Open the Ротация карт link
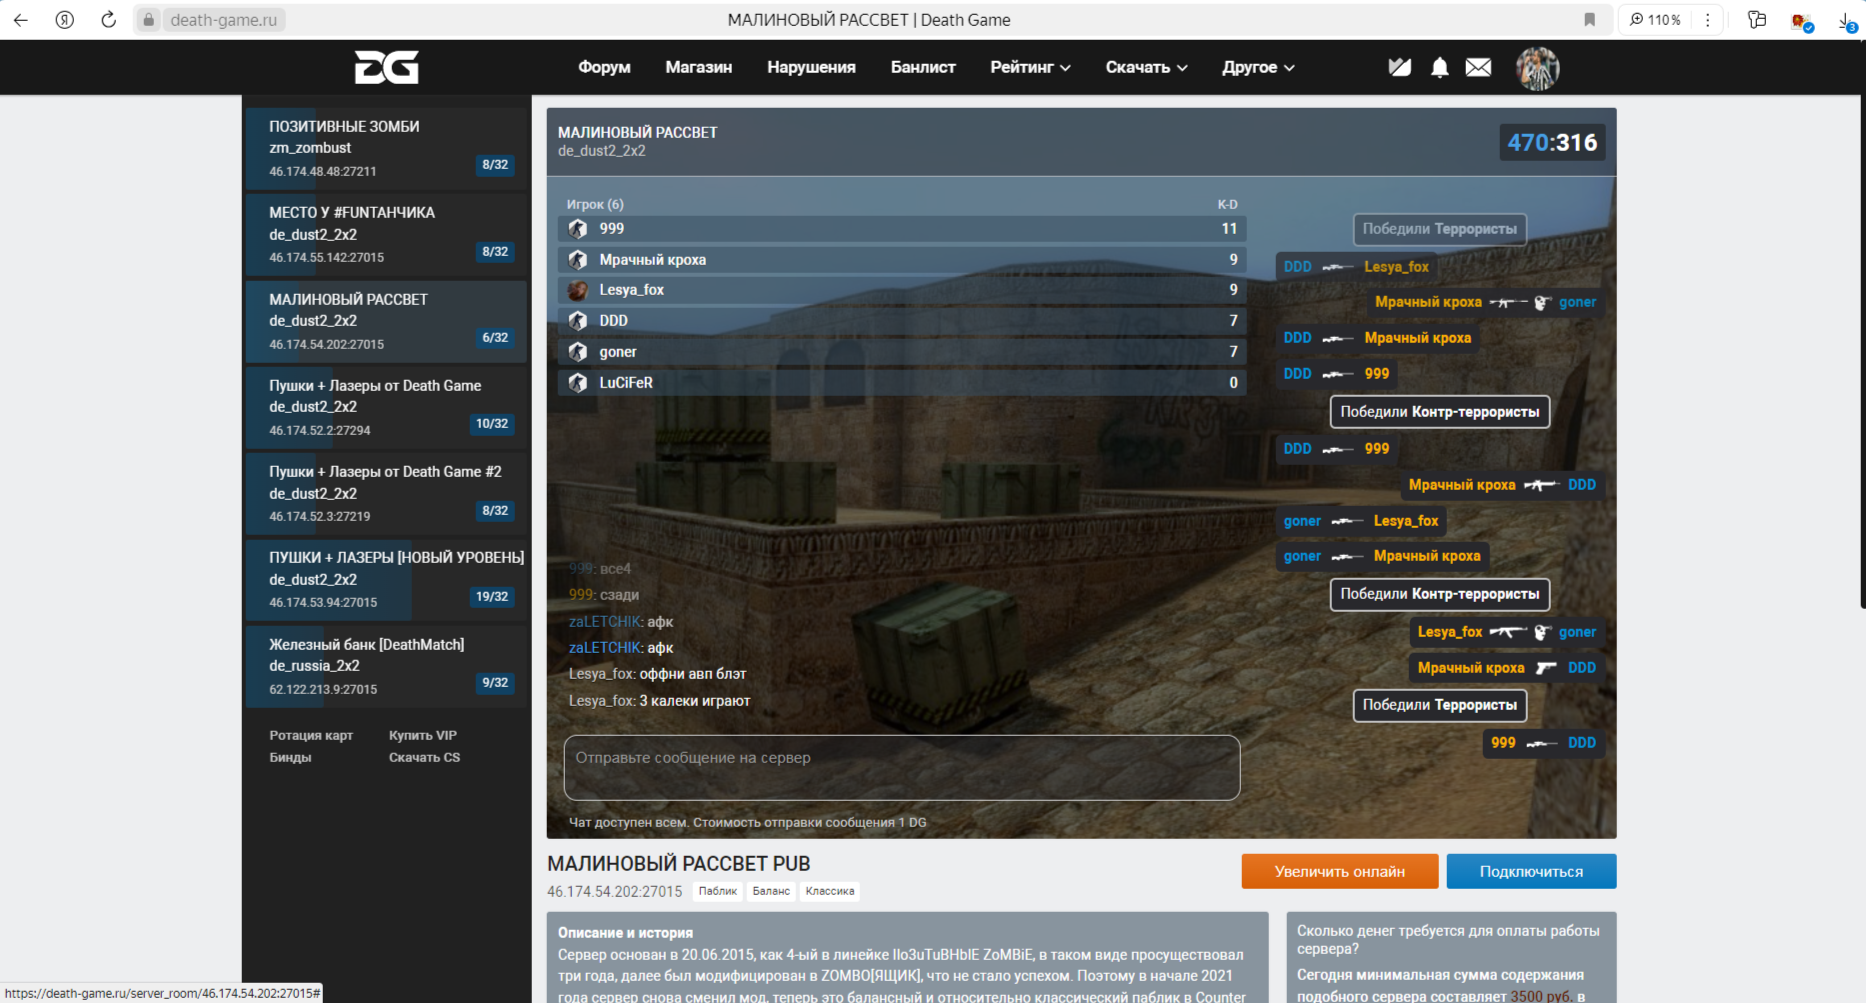This screenshot has width=1866, height=1003. [311, 735]
